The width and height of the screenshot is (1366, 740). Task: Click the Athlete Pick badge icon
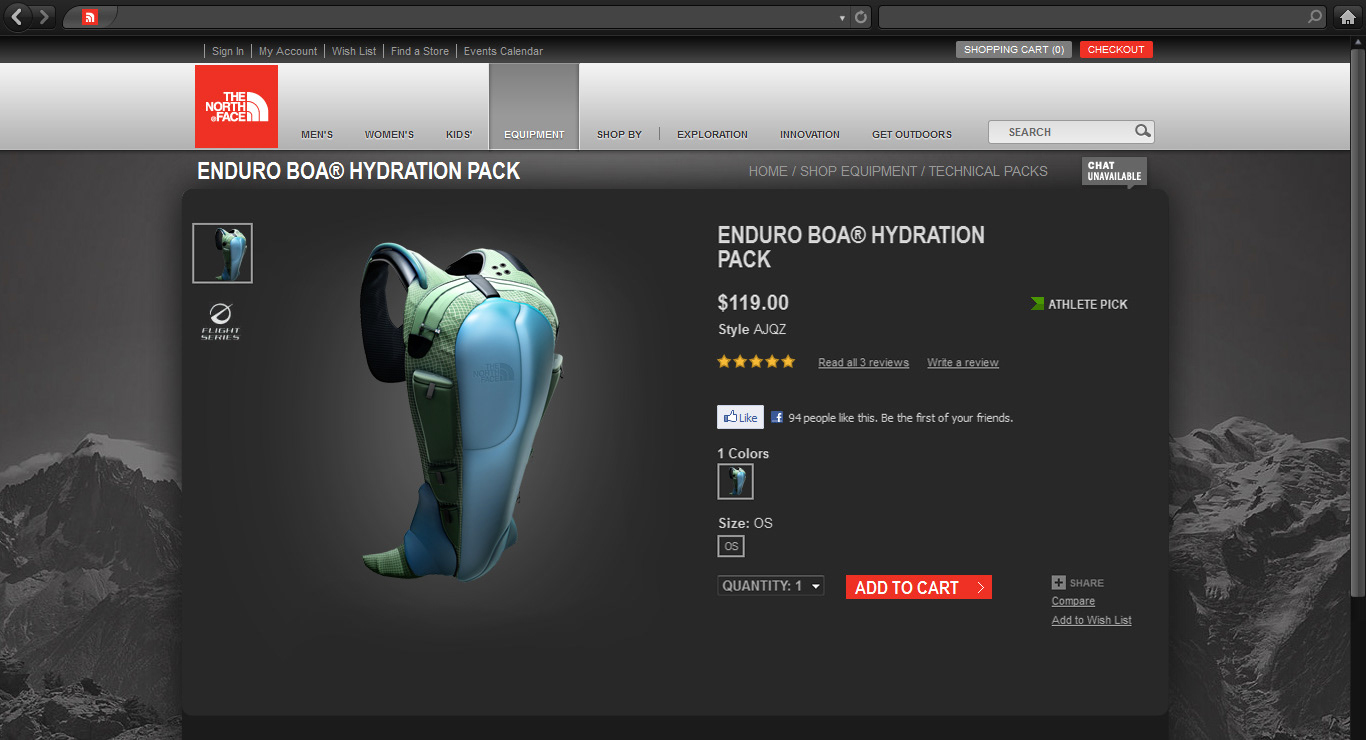[1037, 304]
